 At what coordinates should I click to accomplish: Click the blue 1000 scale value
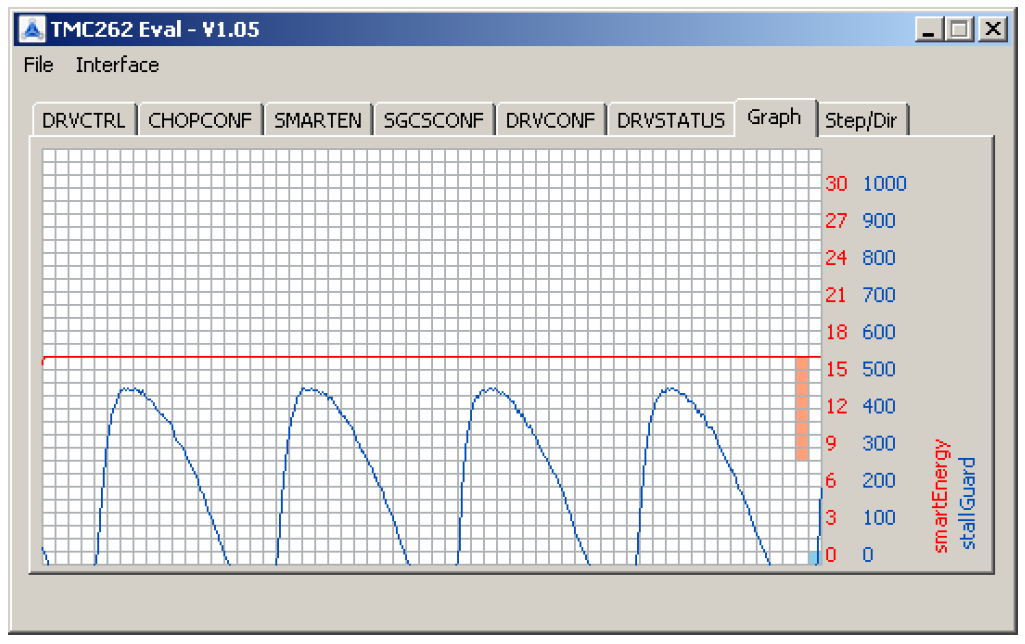[x=884, y=184]
